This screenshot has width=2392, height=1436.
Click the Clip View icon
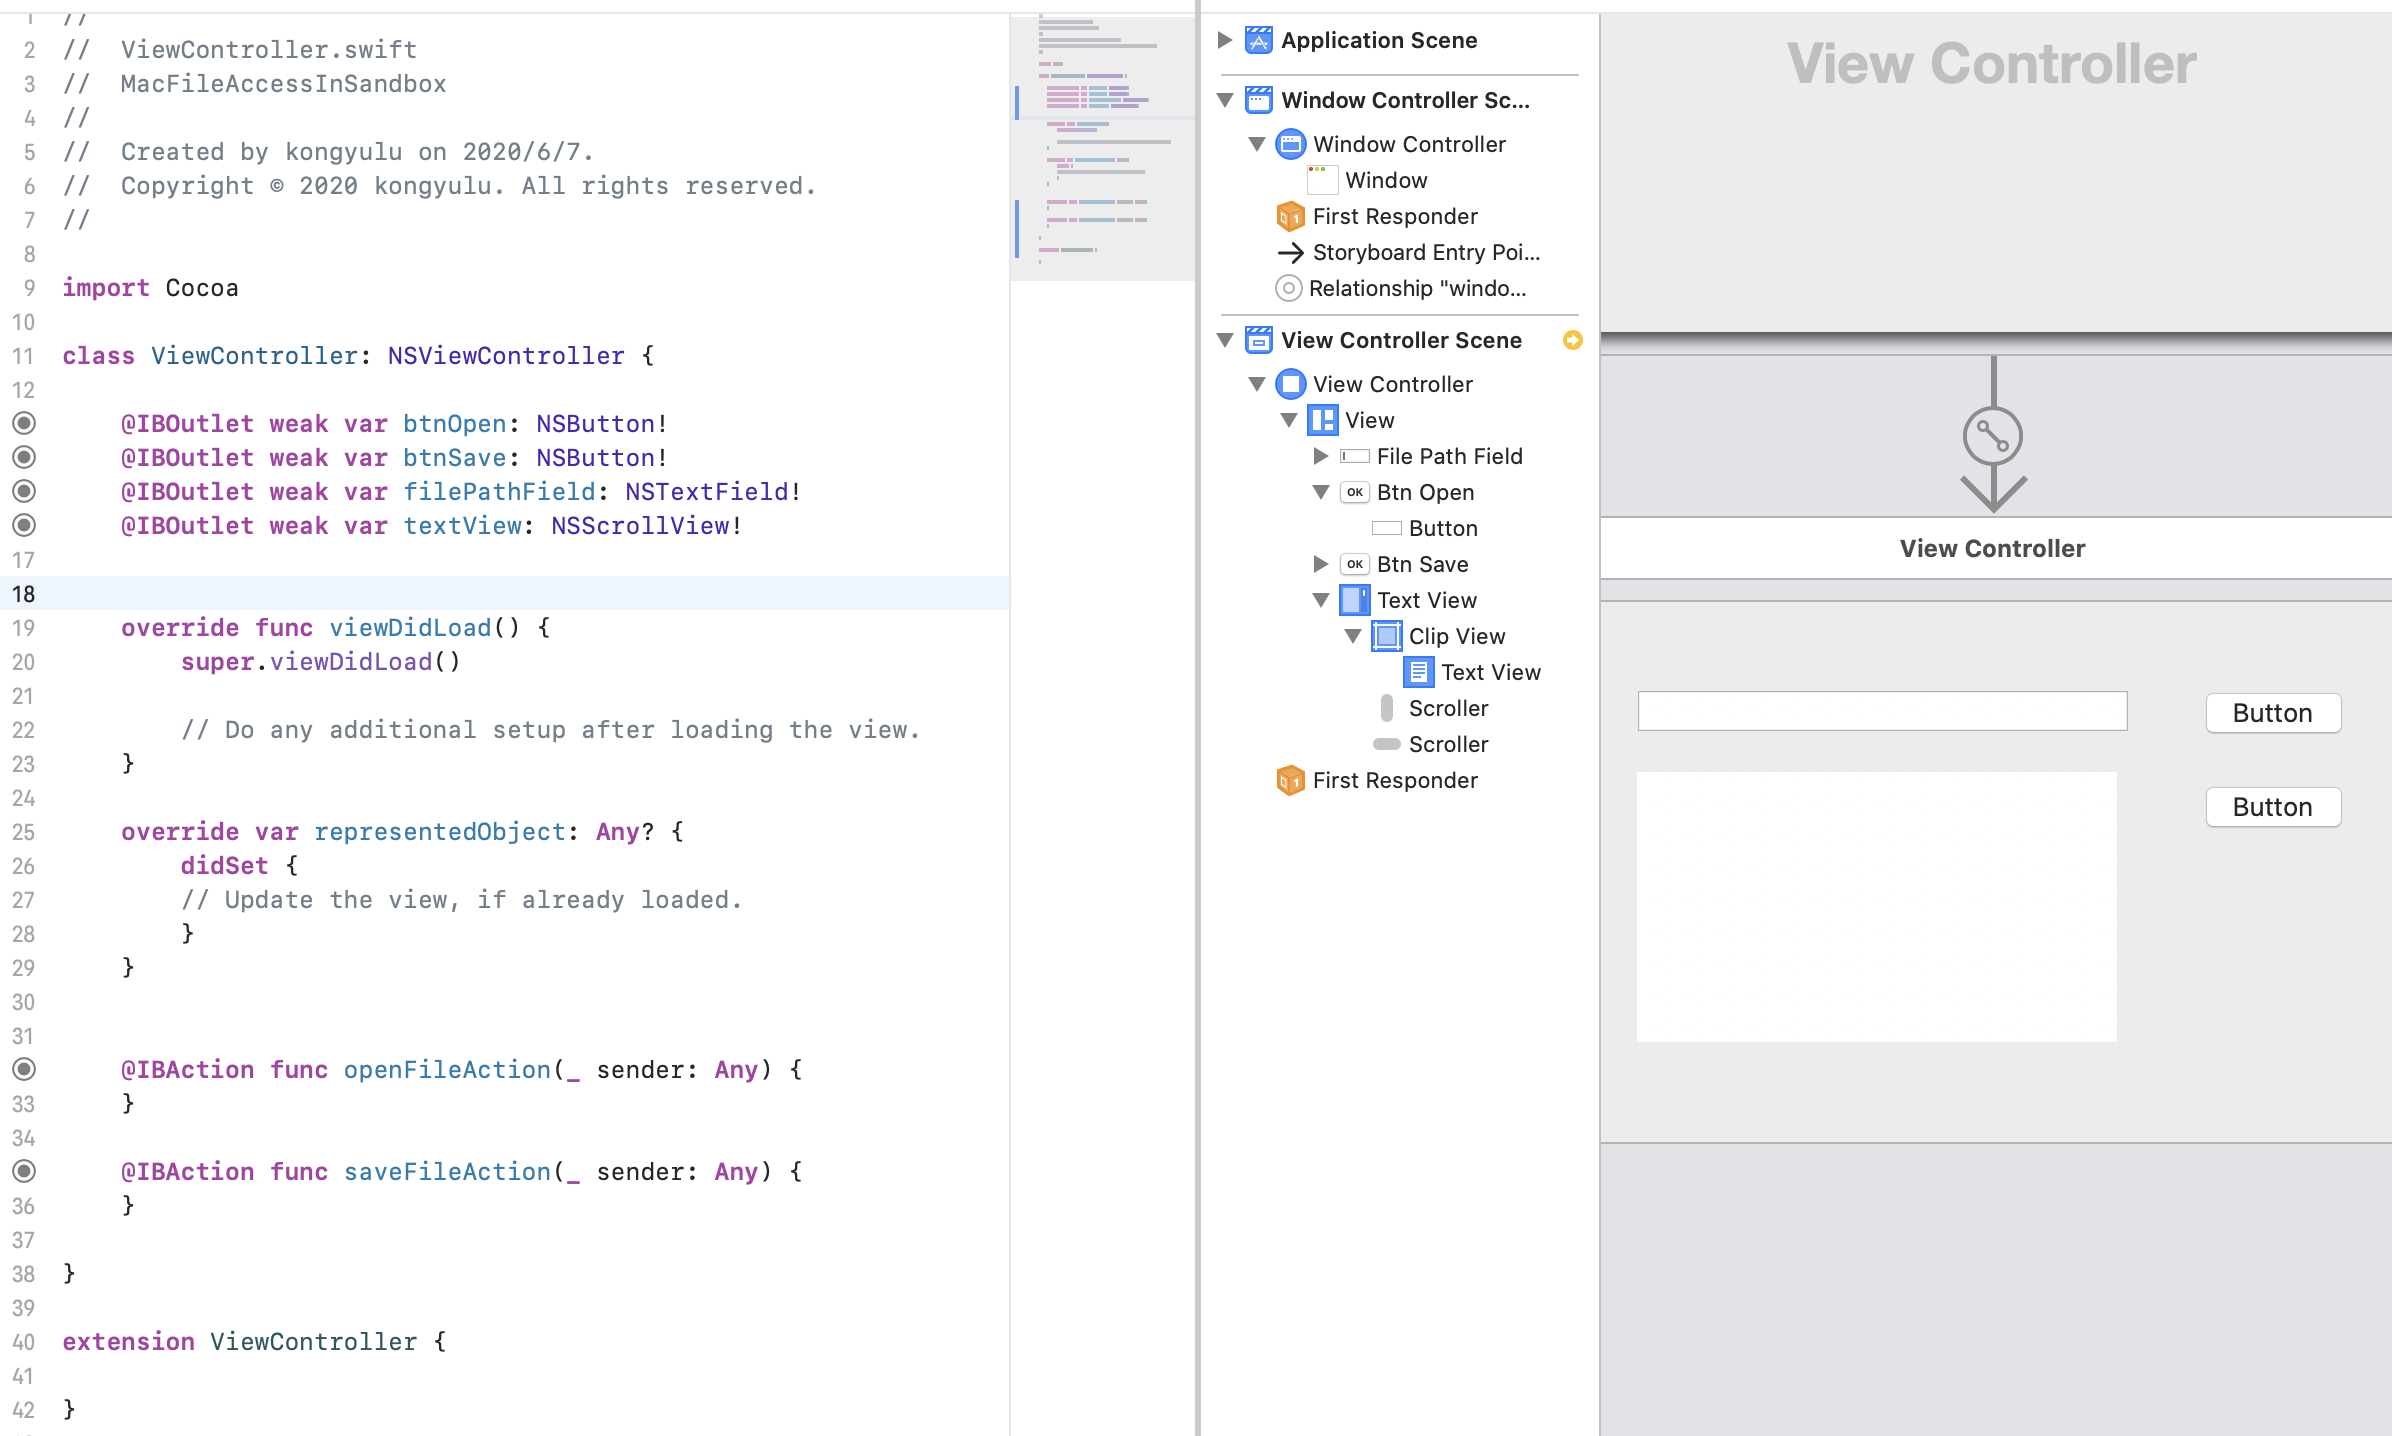(x=1386, y=635)
